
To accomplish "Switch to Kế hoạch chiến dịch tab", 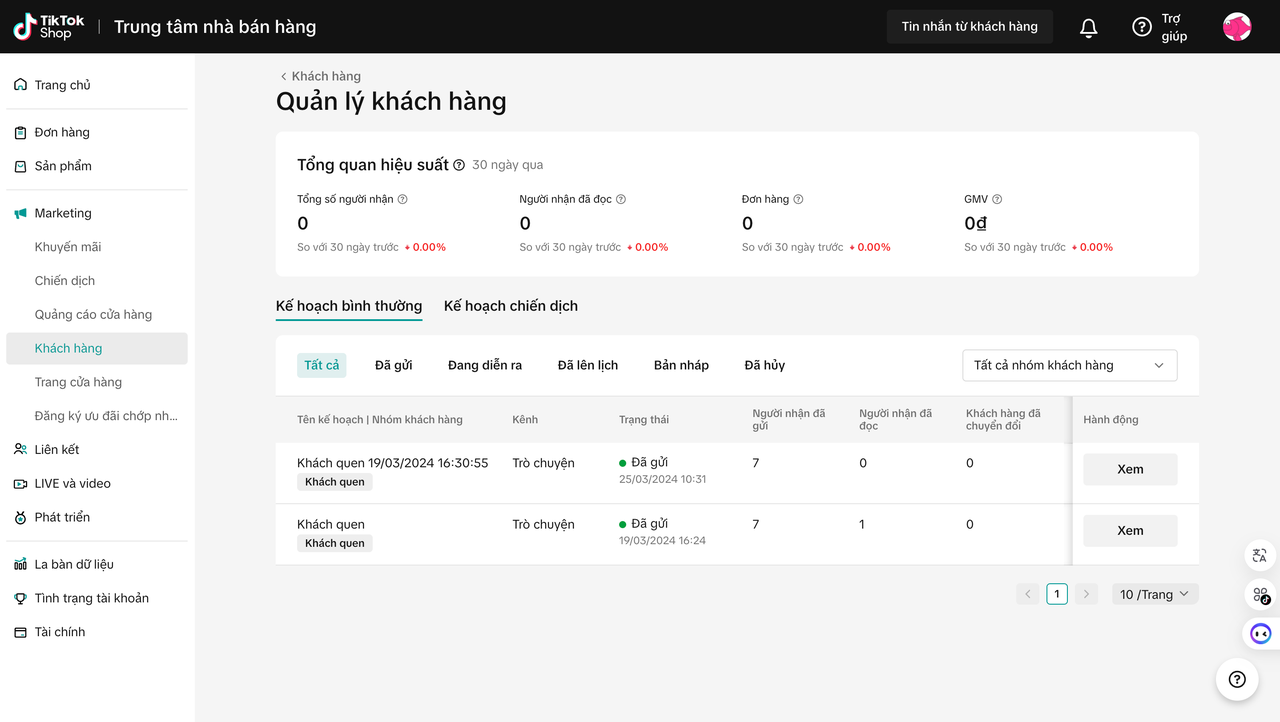I will (x=511, y=306).
